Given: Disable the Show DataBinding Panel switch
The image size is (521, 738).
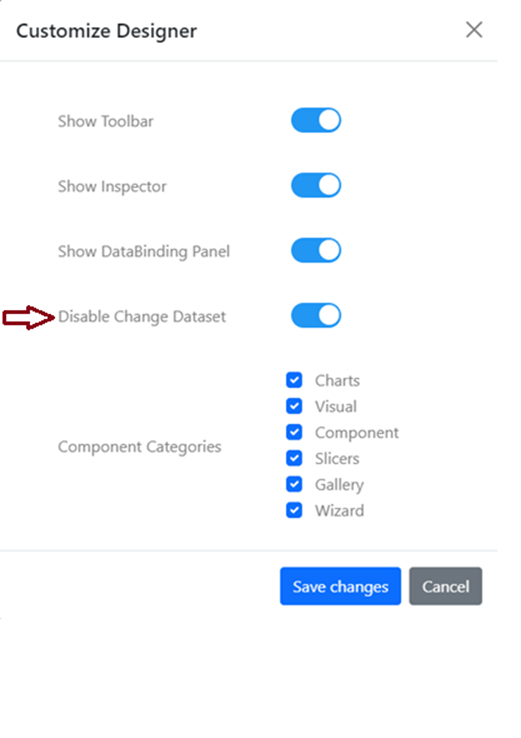Looking at the screenshot, I should point(316,250).
